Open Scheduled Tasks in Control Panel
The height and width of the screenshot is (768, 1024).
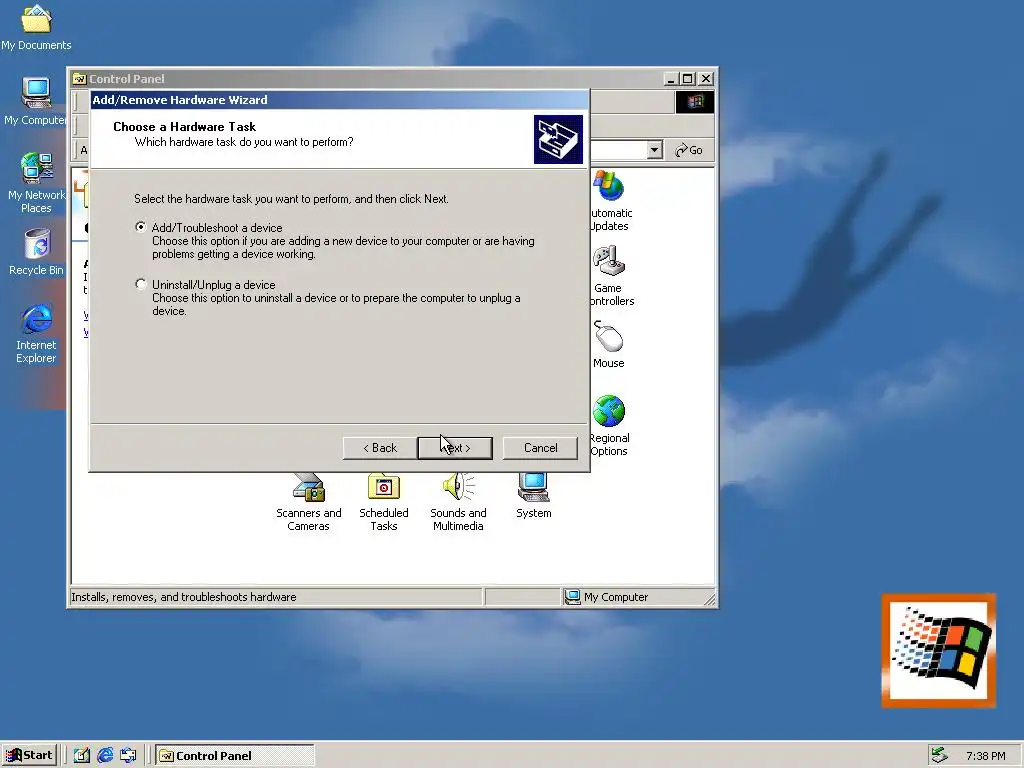pyautogui.click(x=384, y=503)
